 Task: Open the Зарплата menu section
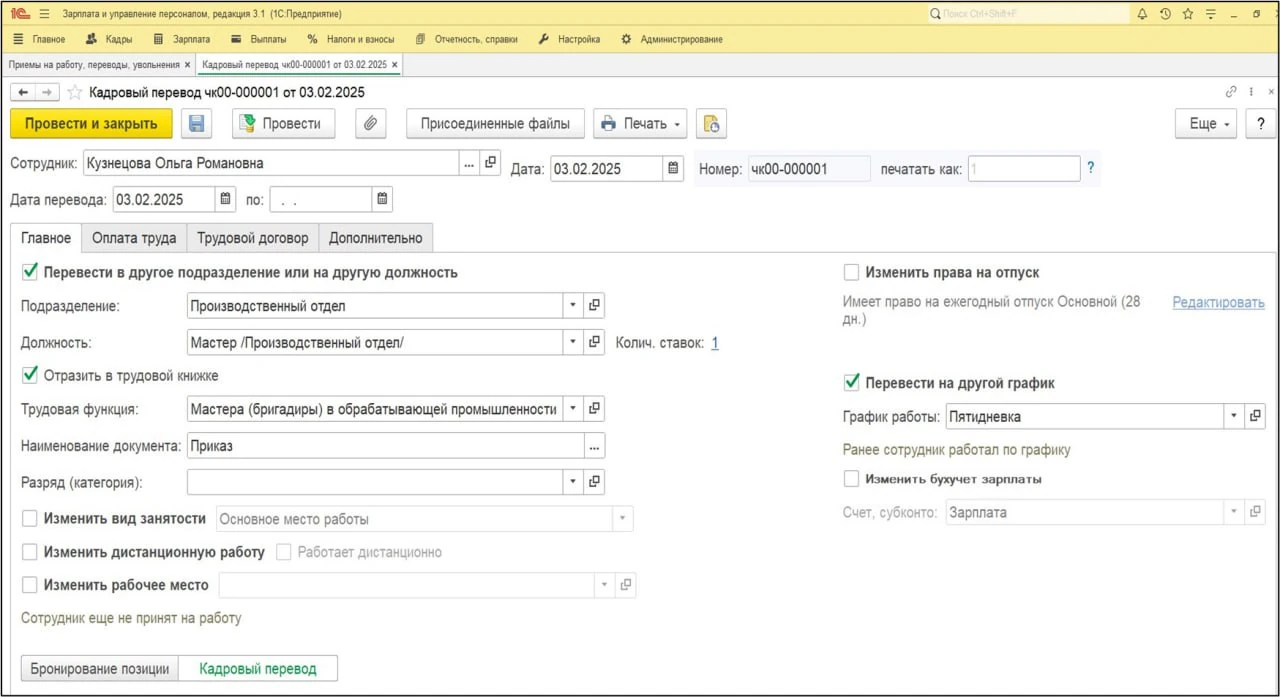182,39
